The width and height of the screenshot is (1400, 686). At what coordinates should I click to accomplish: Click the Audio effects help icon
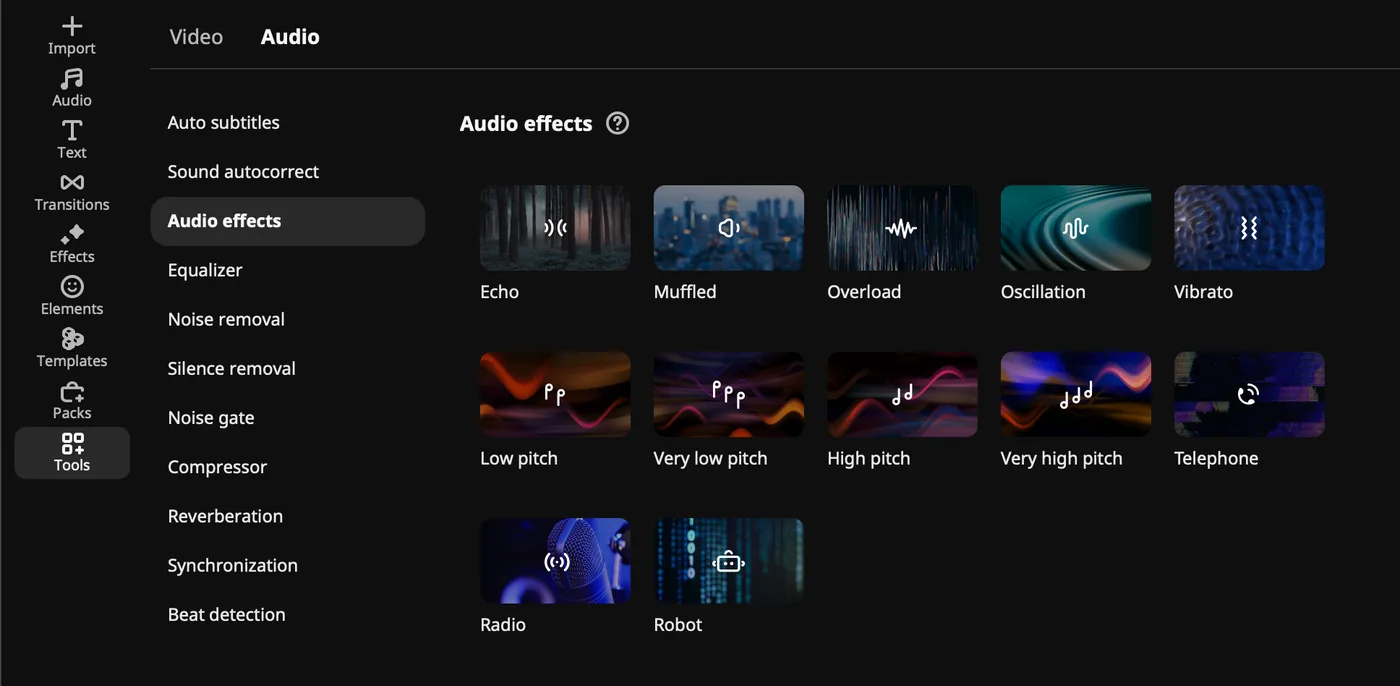click(x=618, y=123)
